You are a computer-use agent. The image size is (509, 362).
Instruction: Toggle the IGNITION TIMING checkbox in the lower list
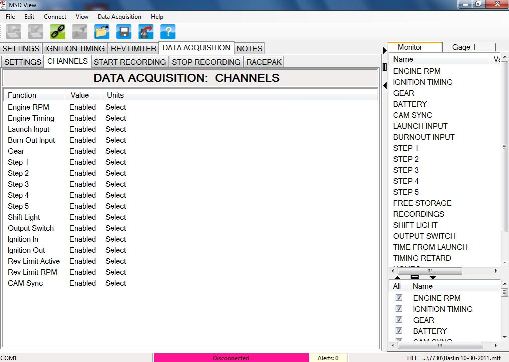pyautogui.click(x=399, y=308)
